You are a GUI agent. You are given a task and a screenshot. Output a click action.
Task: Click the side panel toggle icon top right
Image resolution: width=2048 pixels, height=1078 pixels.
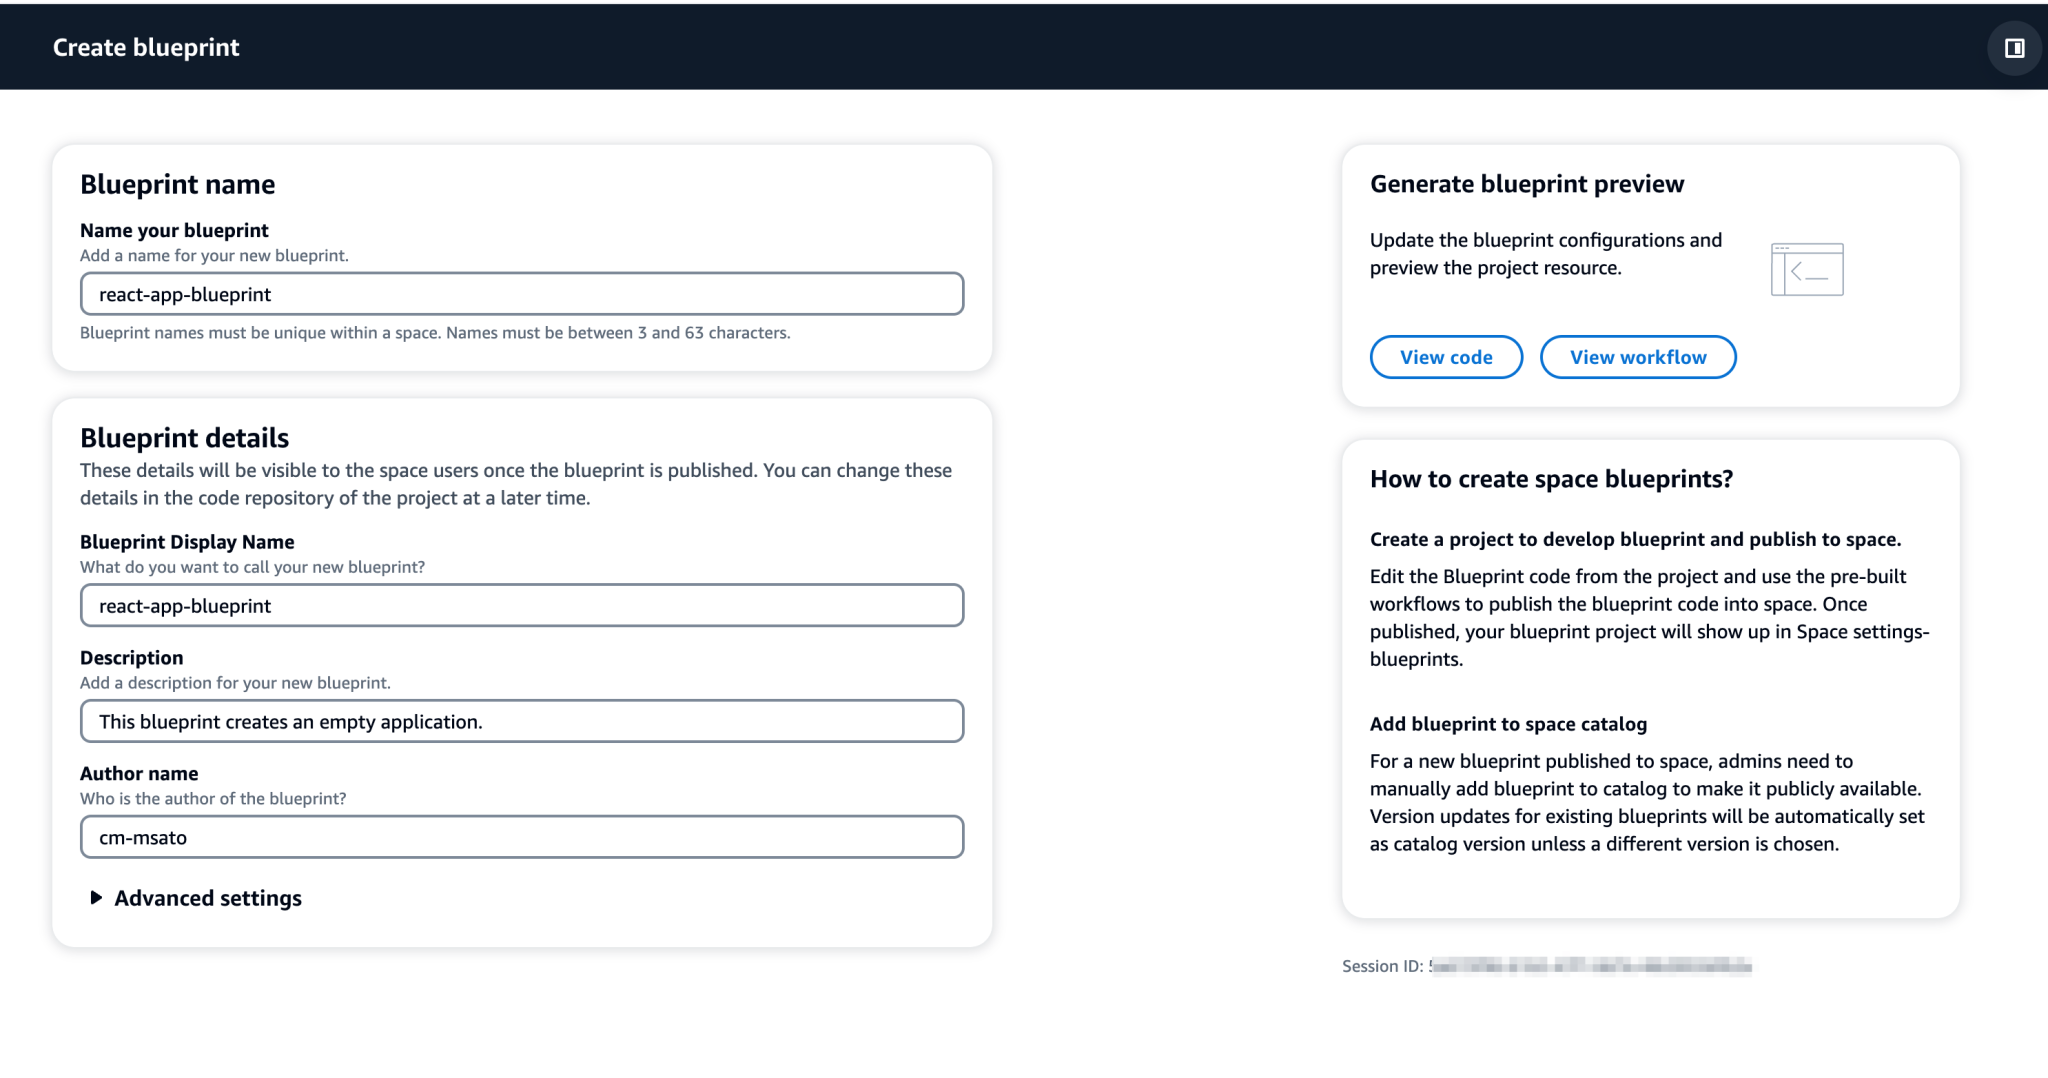[2014, 47]
